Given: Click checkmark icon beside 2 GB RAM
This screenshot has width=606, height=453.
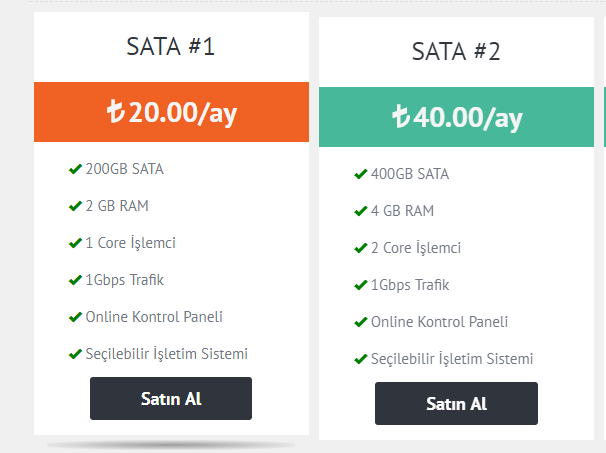Looking at the screenshot, I should [x=75, y=206].
